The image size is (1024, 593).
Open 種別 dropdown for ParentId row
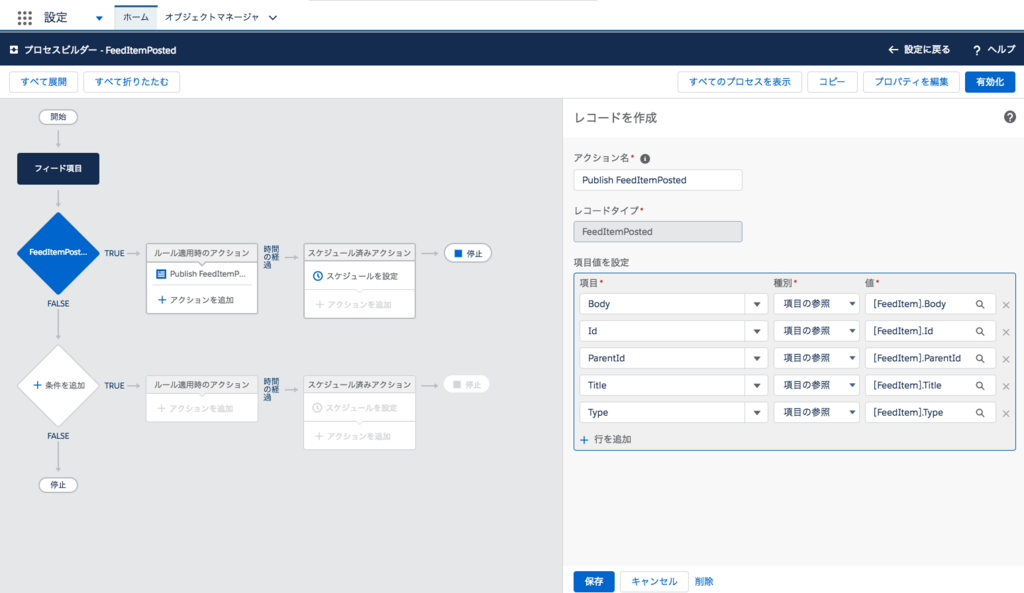point(816,358)
